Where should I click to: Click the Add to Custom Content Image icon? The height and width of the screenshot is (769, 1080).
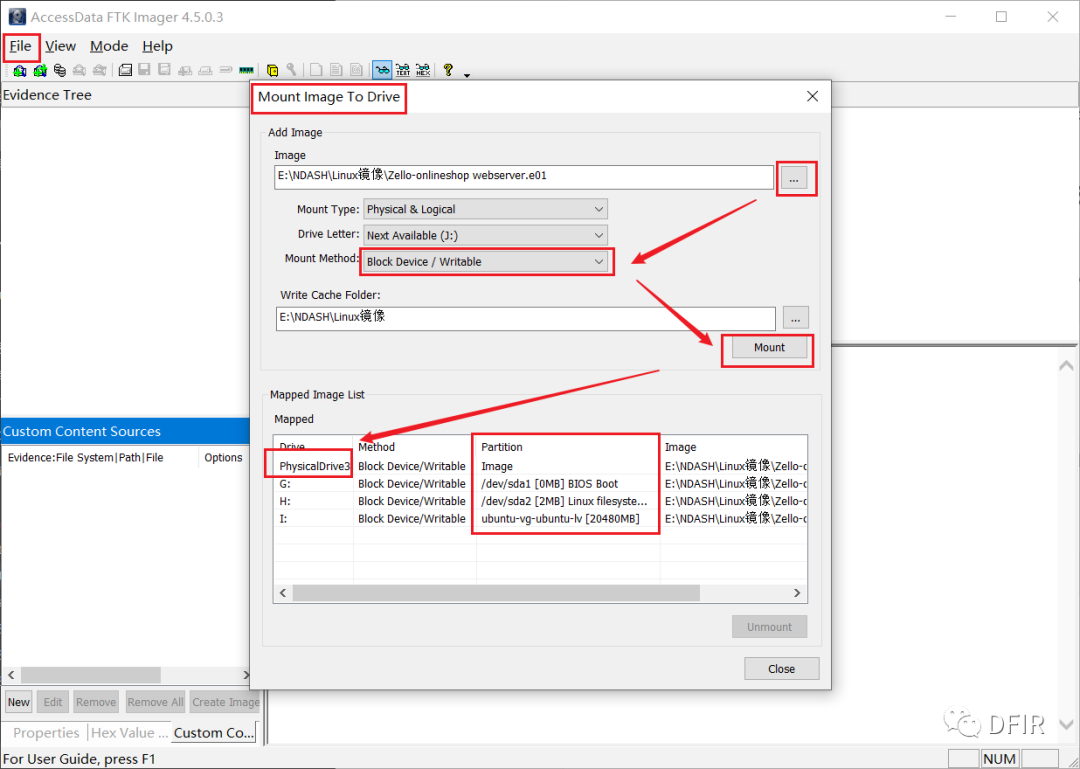click(x=185, y=70)
